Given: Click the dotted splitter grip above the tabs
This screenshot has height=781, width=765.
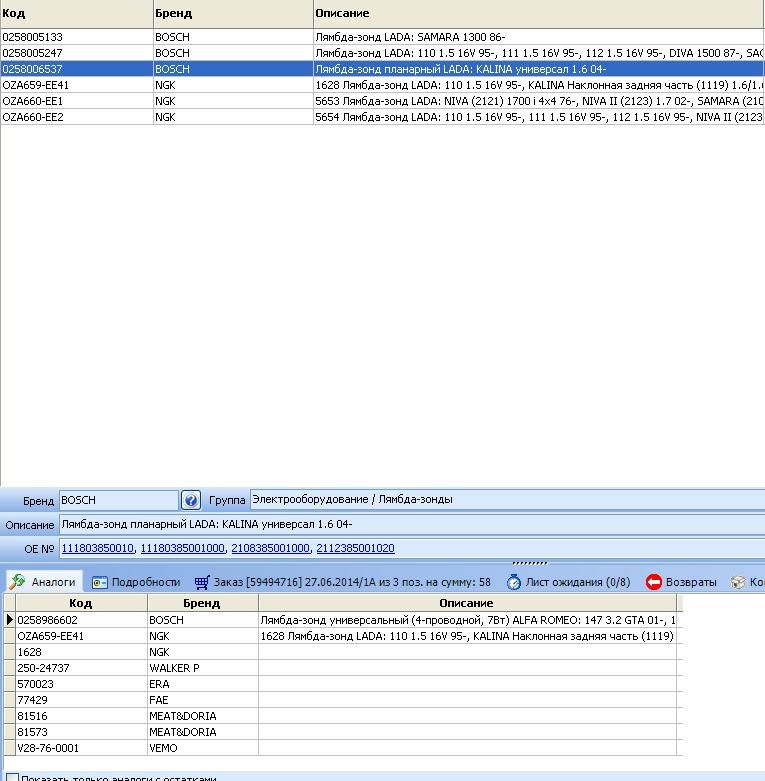Looking at the screenshot, I should tap(529, 563).
